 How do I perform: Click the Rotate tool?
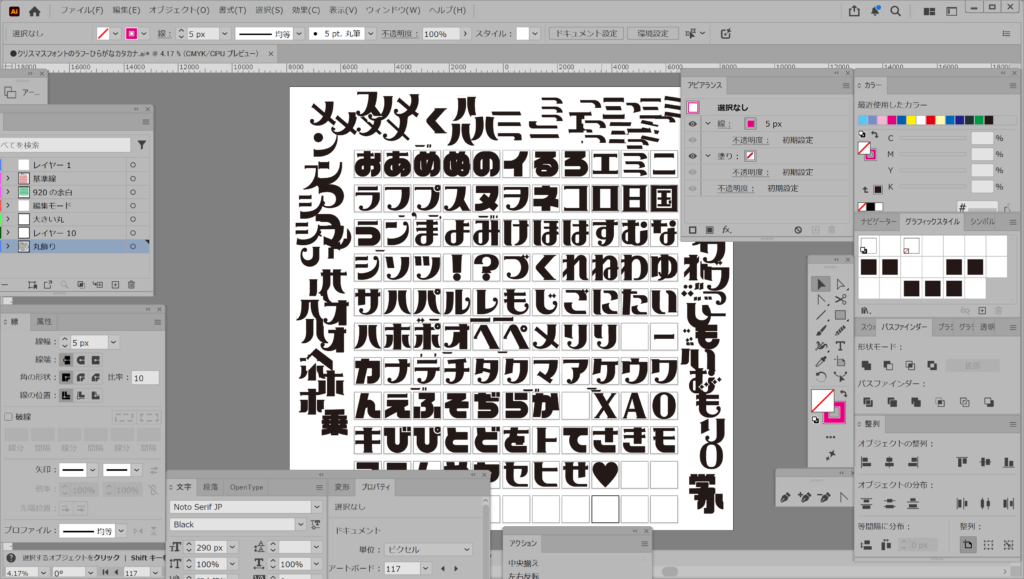click(x=821, y=376)
